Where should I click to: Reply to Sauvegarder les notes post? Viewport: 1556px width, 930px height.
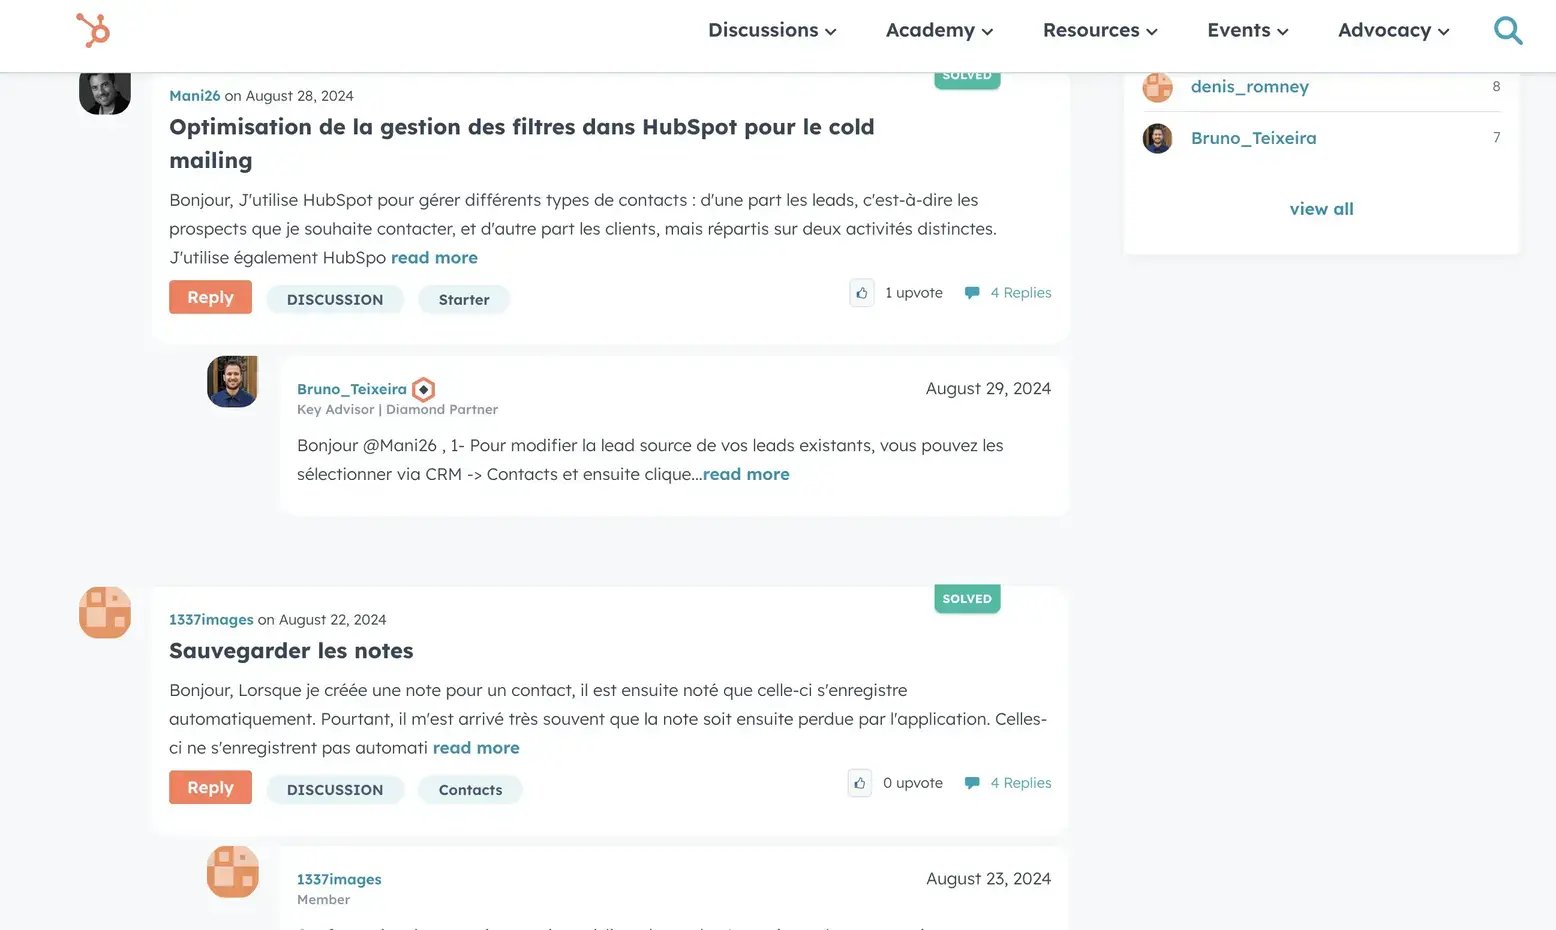pyautogui.click(x=210, y=787)
